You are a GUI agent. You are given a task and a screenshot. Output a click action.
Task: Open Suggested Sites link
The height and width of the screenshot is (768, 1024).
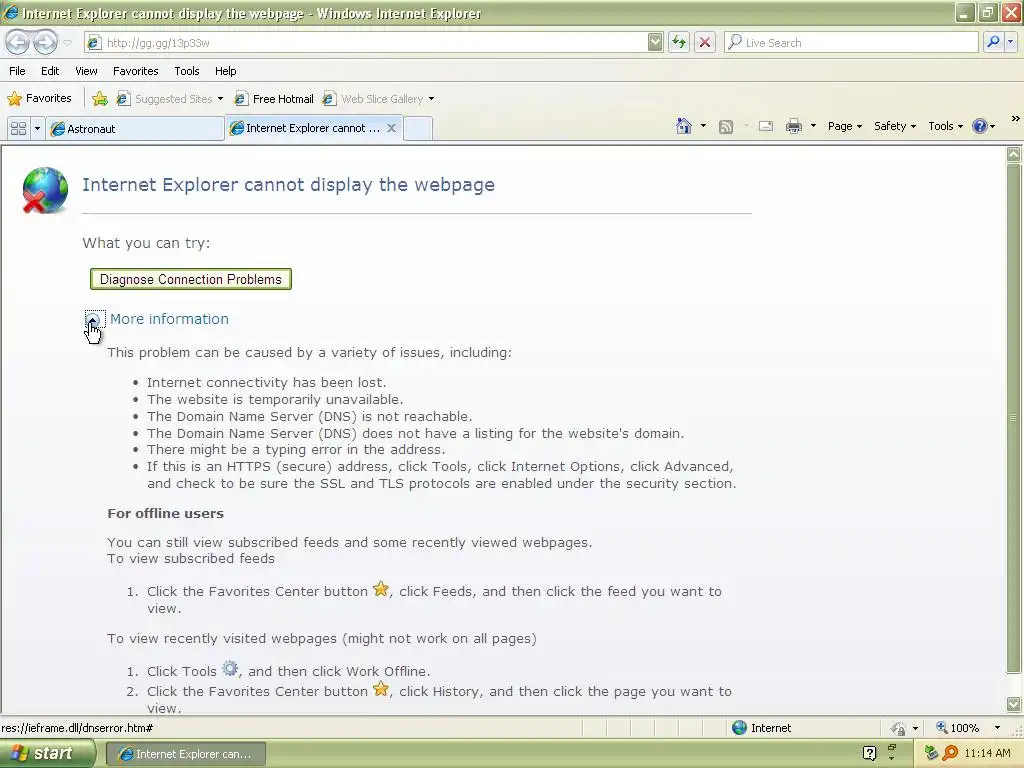click(x=165, y=99)
